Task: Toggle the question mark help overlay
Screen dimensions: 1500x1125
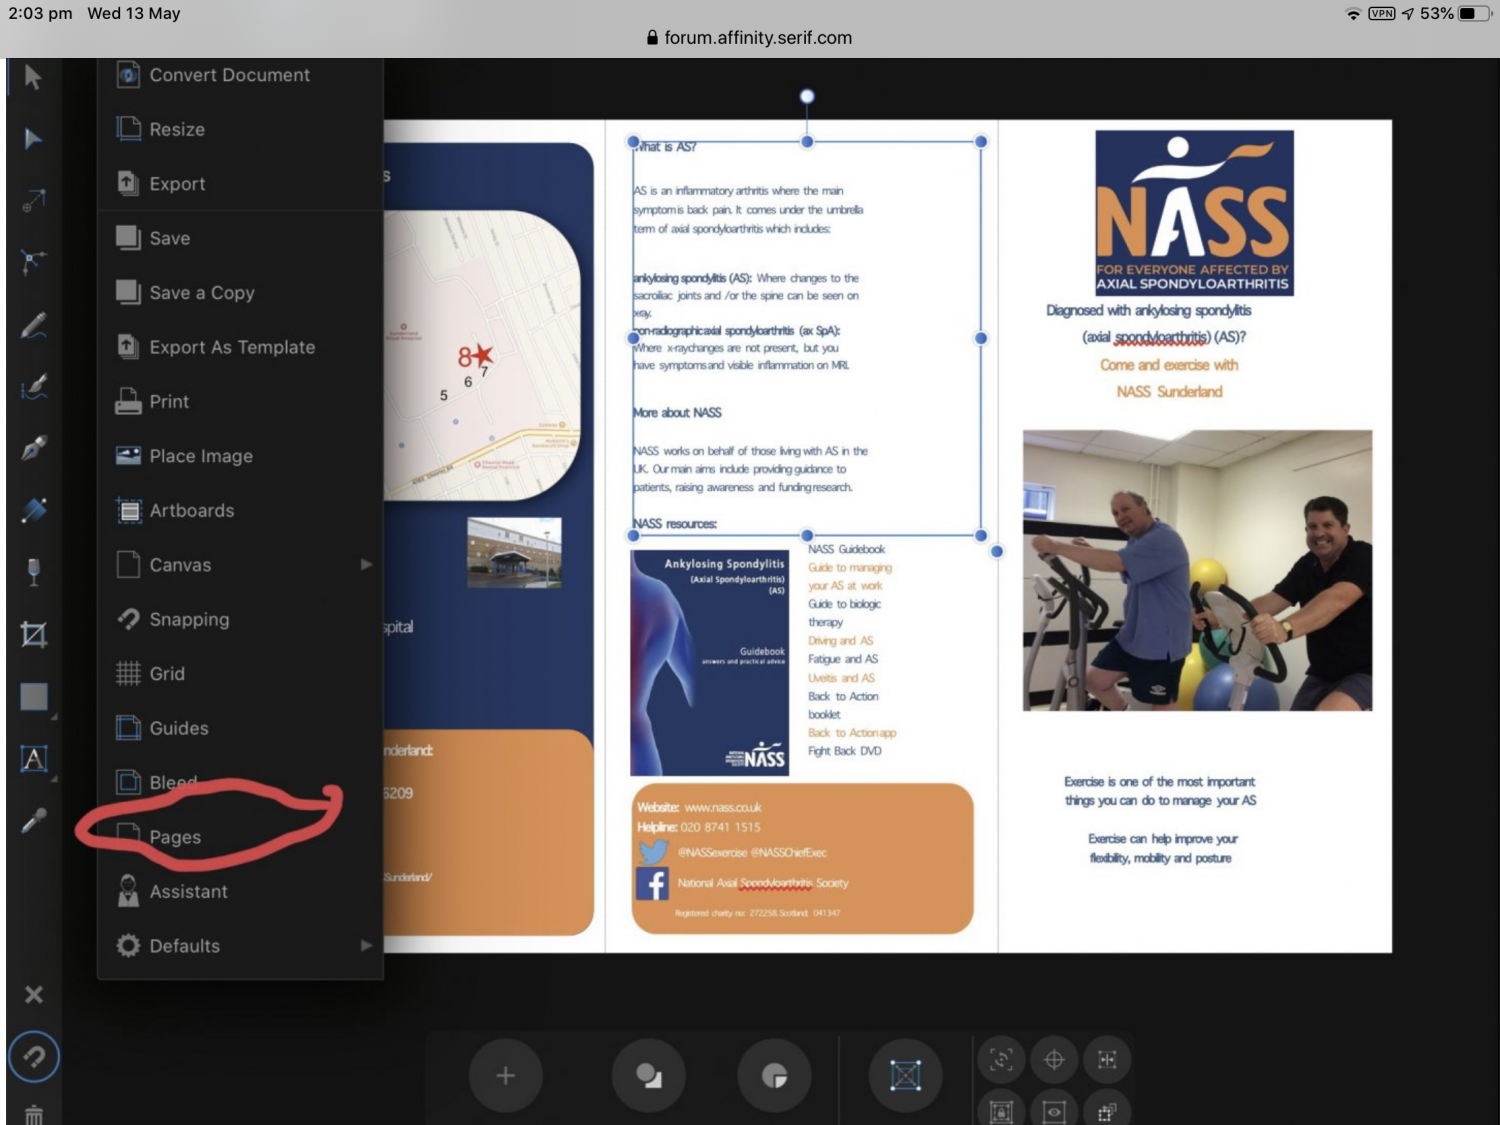Action: [33, 1057]
